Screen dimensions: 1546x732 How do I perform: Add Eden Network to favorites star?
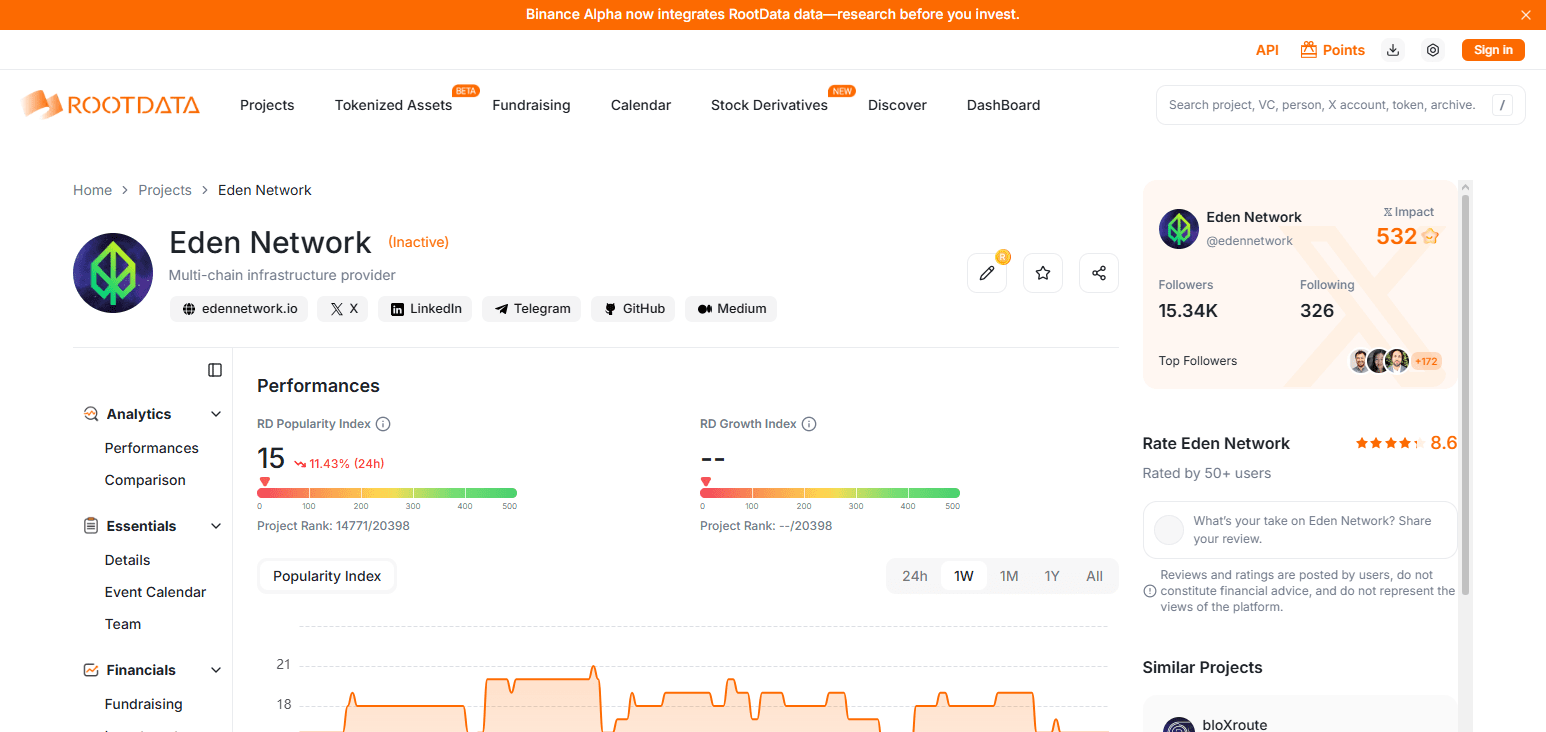[x=1043, y=273]
